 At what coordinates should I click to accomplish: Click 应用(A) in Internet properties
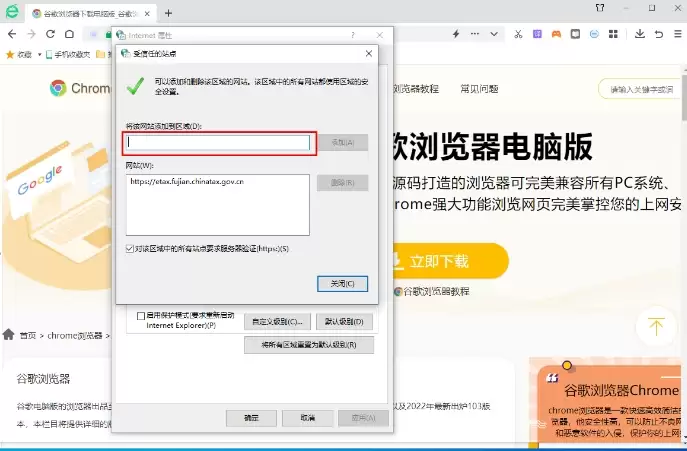363,418
